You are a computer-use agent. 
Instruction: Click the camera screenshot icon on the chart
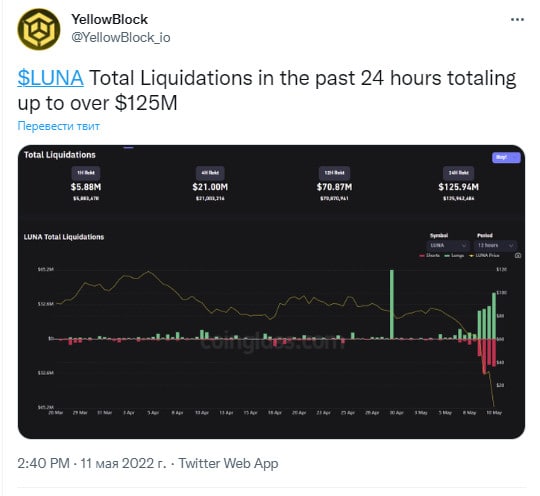click(x=518, y=256)
